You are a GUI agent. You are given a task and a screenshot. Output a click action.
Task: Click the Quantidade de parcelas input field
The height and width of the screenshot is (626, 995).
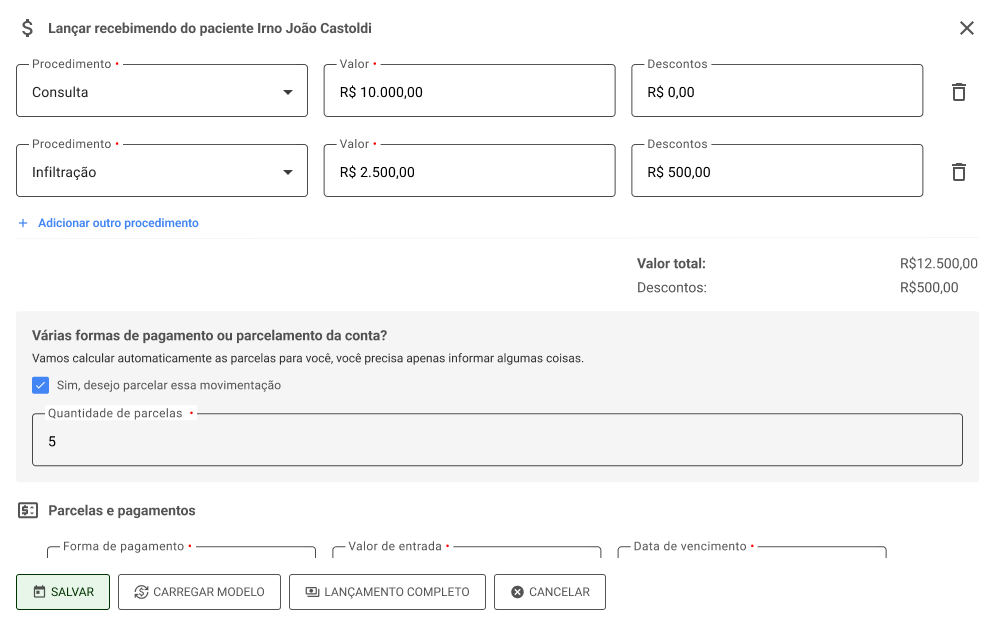pos(497,440)
